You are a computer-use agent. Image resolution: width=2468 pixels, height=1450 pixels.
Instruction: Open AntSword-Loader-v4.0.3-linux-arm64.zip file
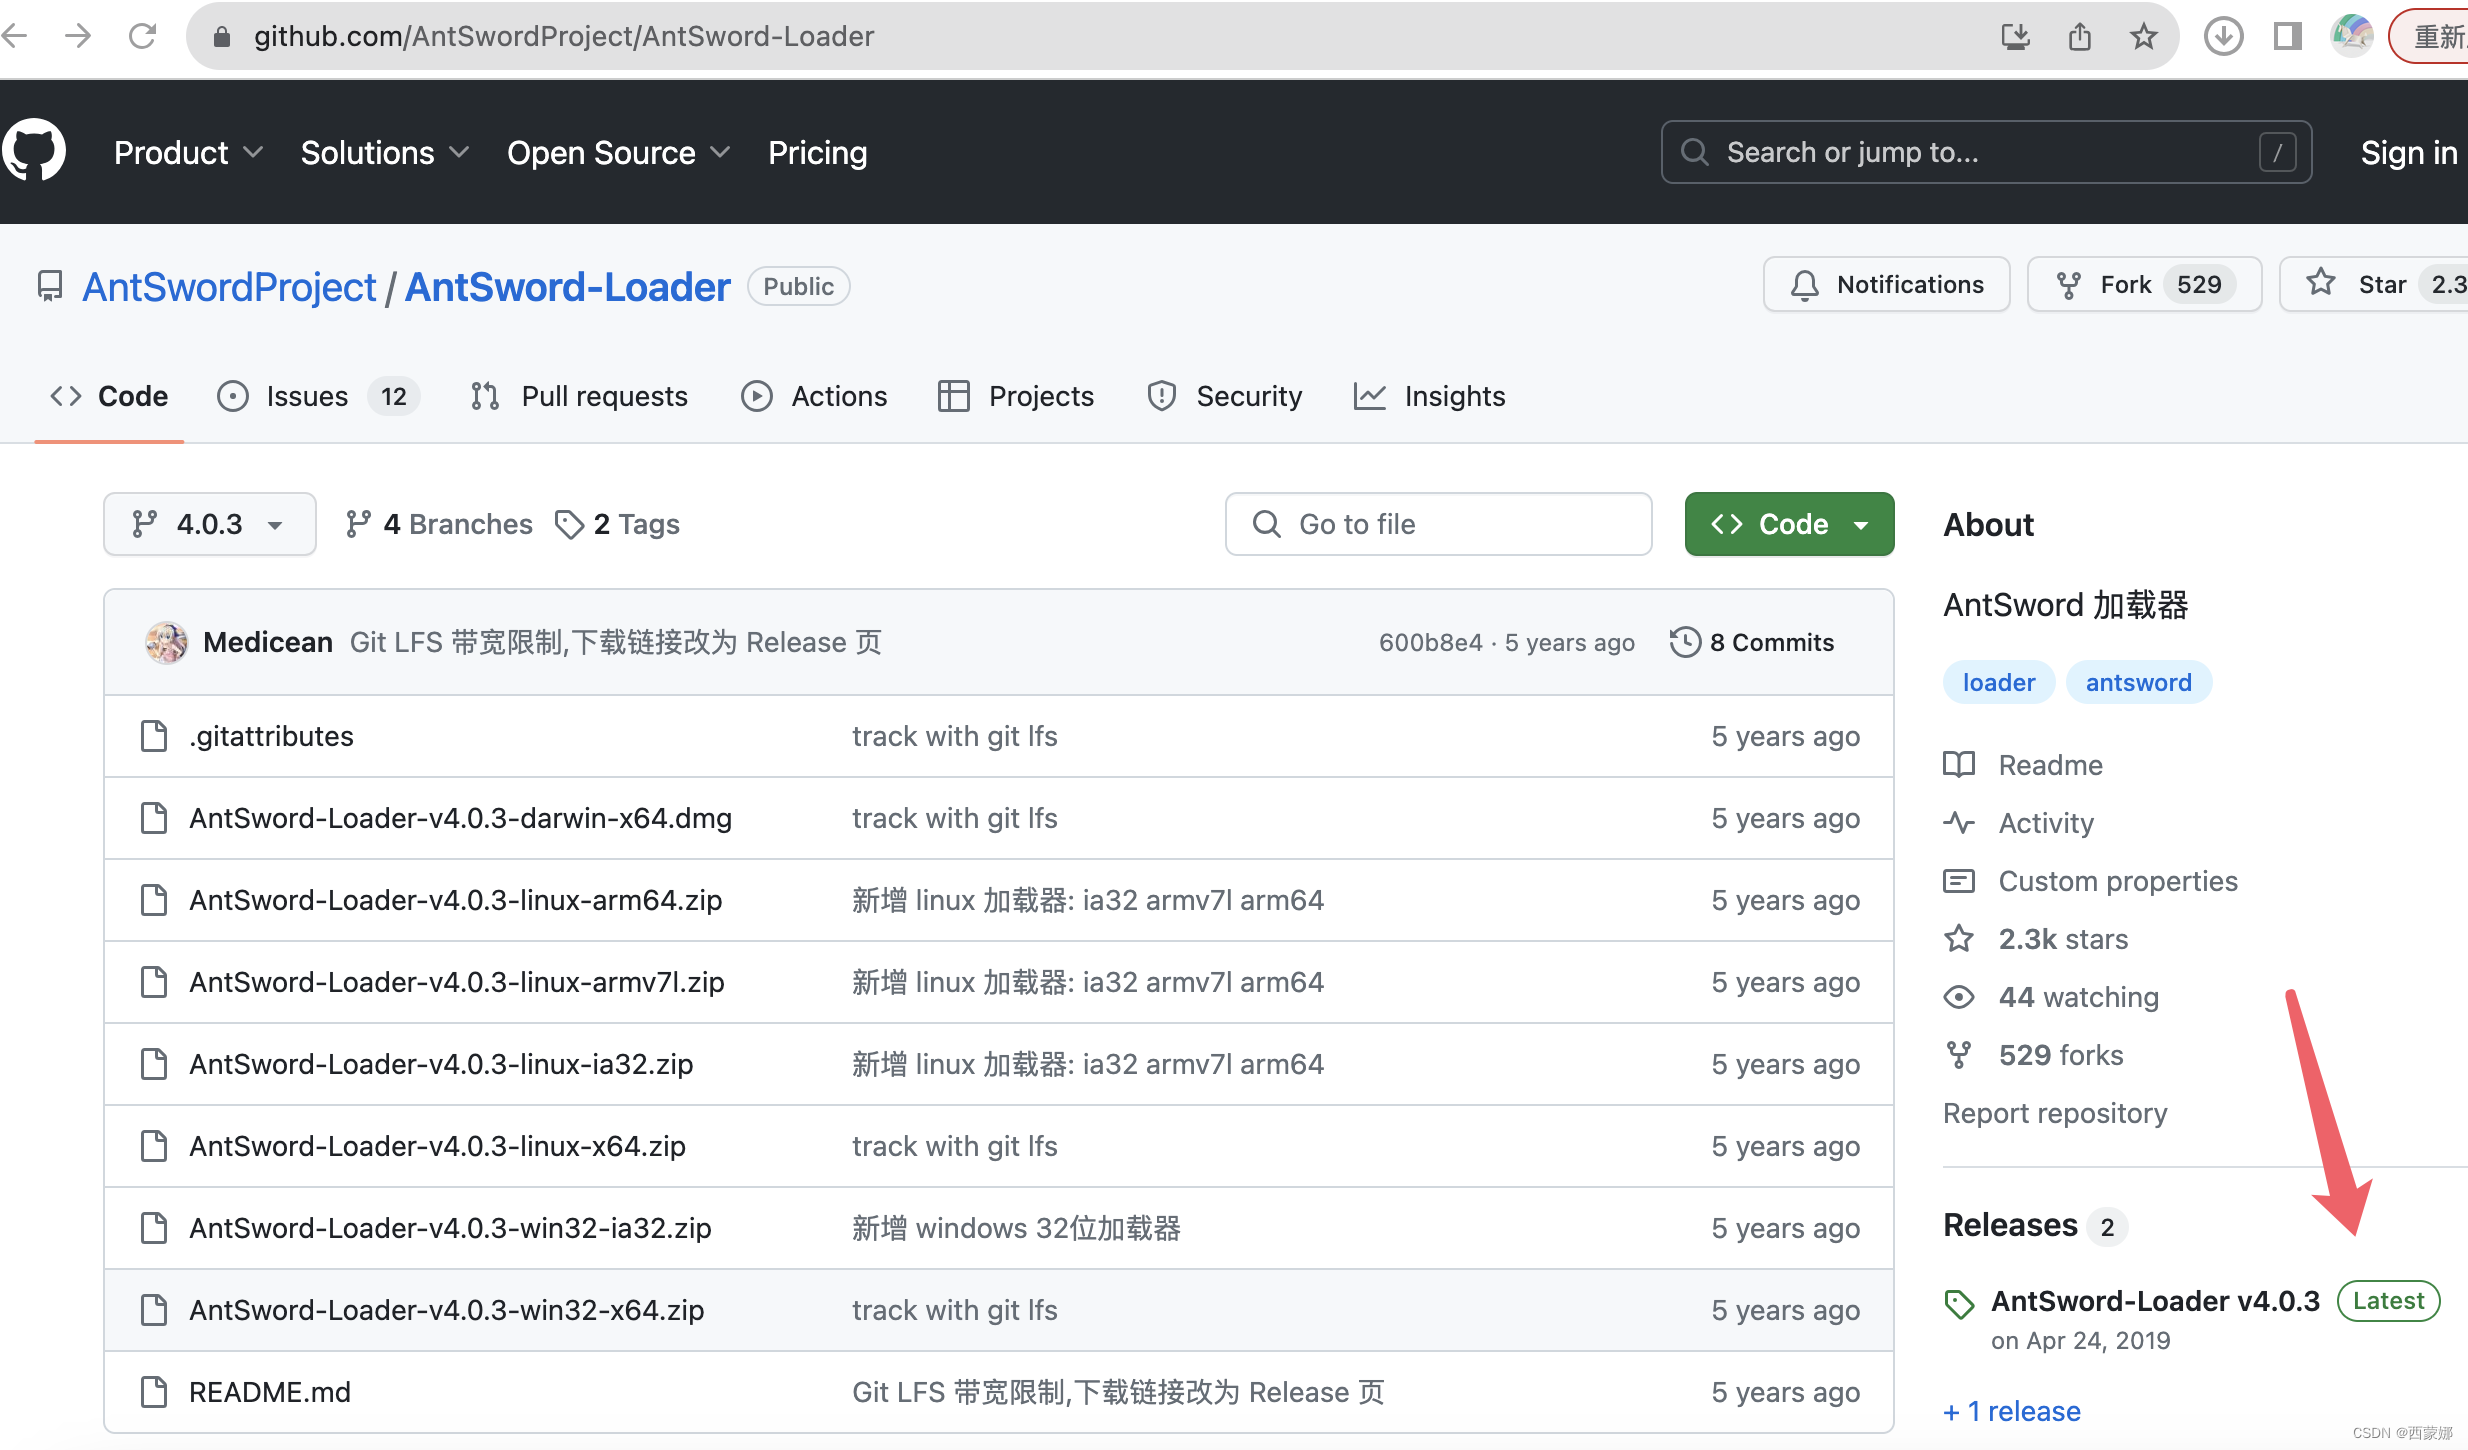click(455, 900)
